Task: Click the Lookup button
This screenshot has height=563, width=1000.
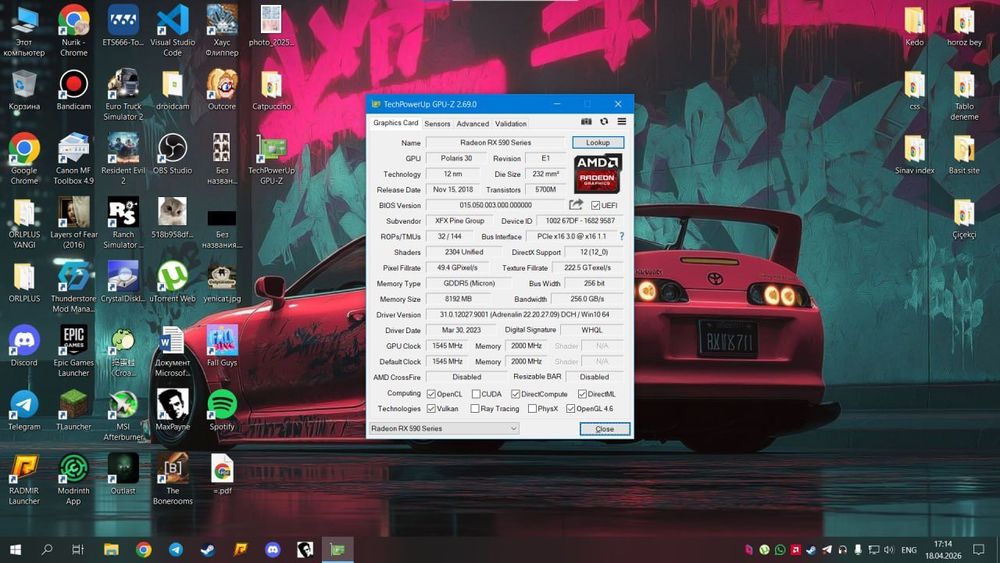Action: click(x=598, y=143)
